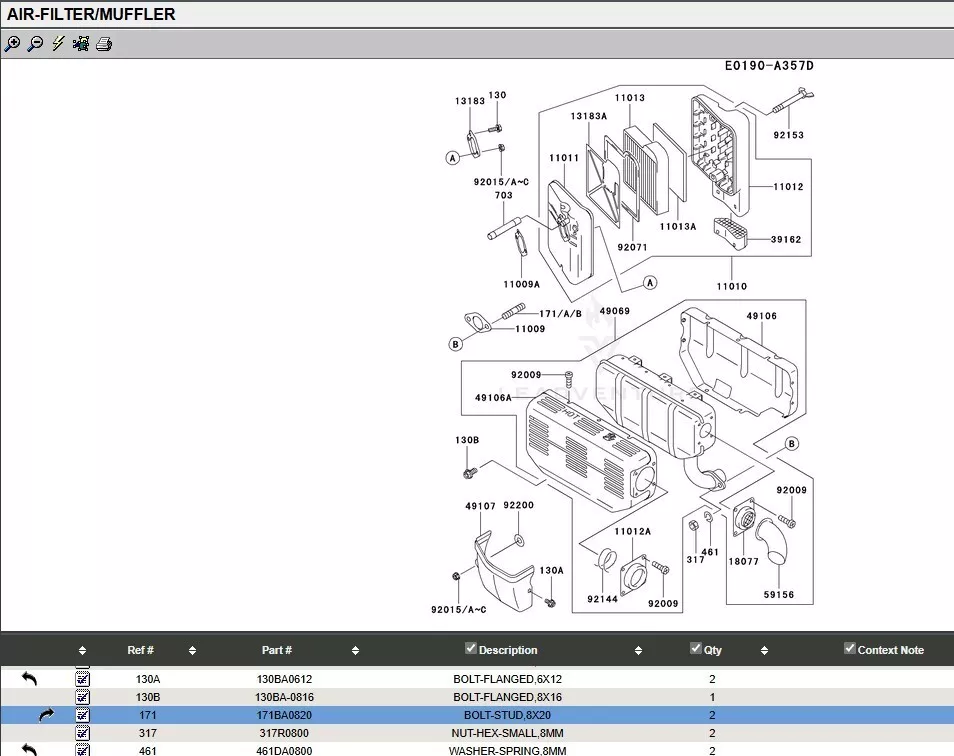Image resolution: width=954 pixels, height=756 pixels.
Task: Print the parts diagram
Action: point(104,44)
